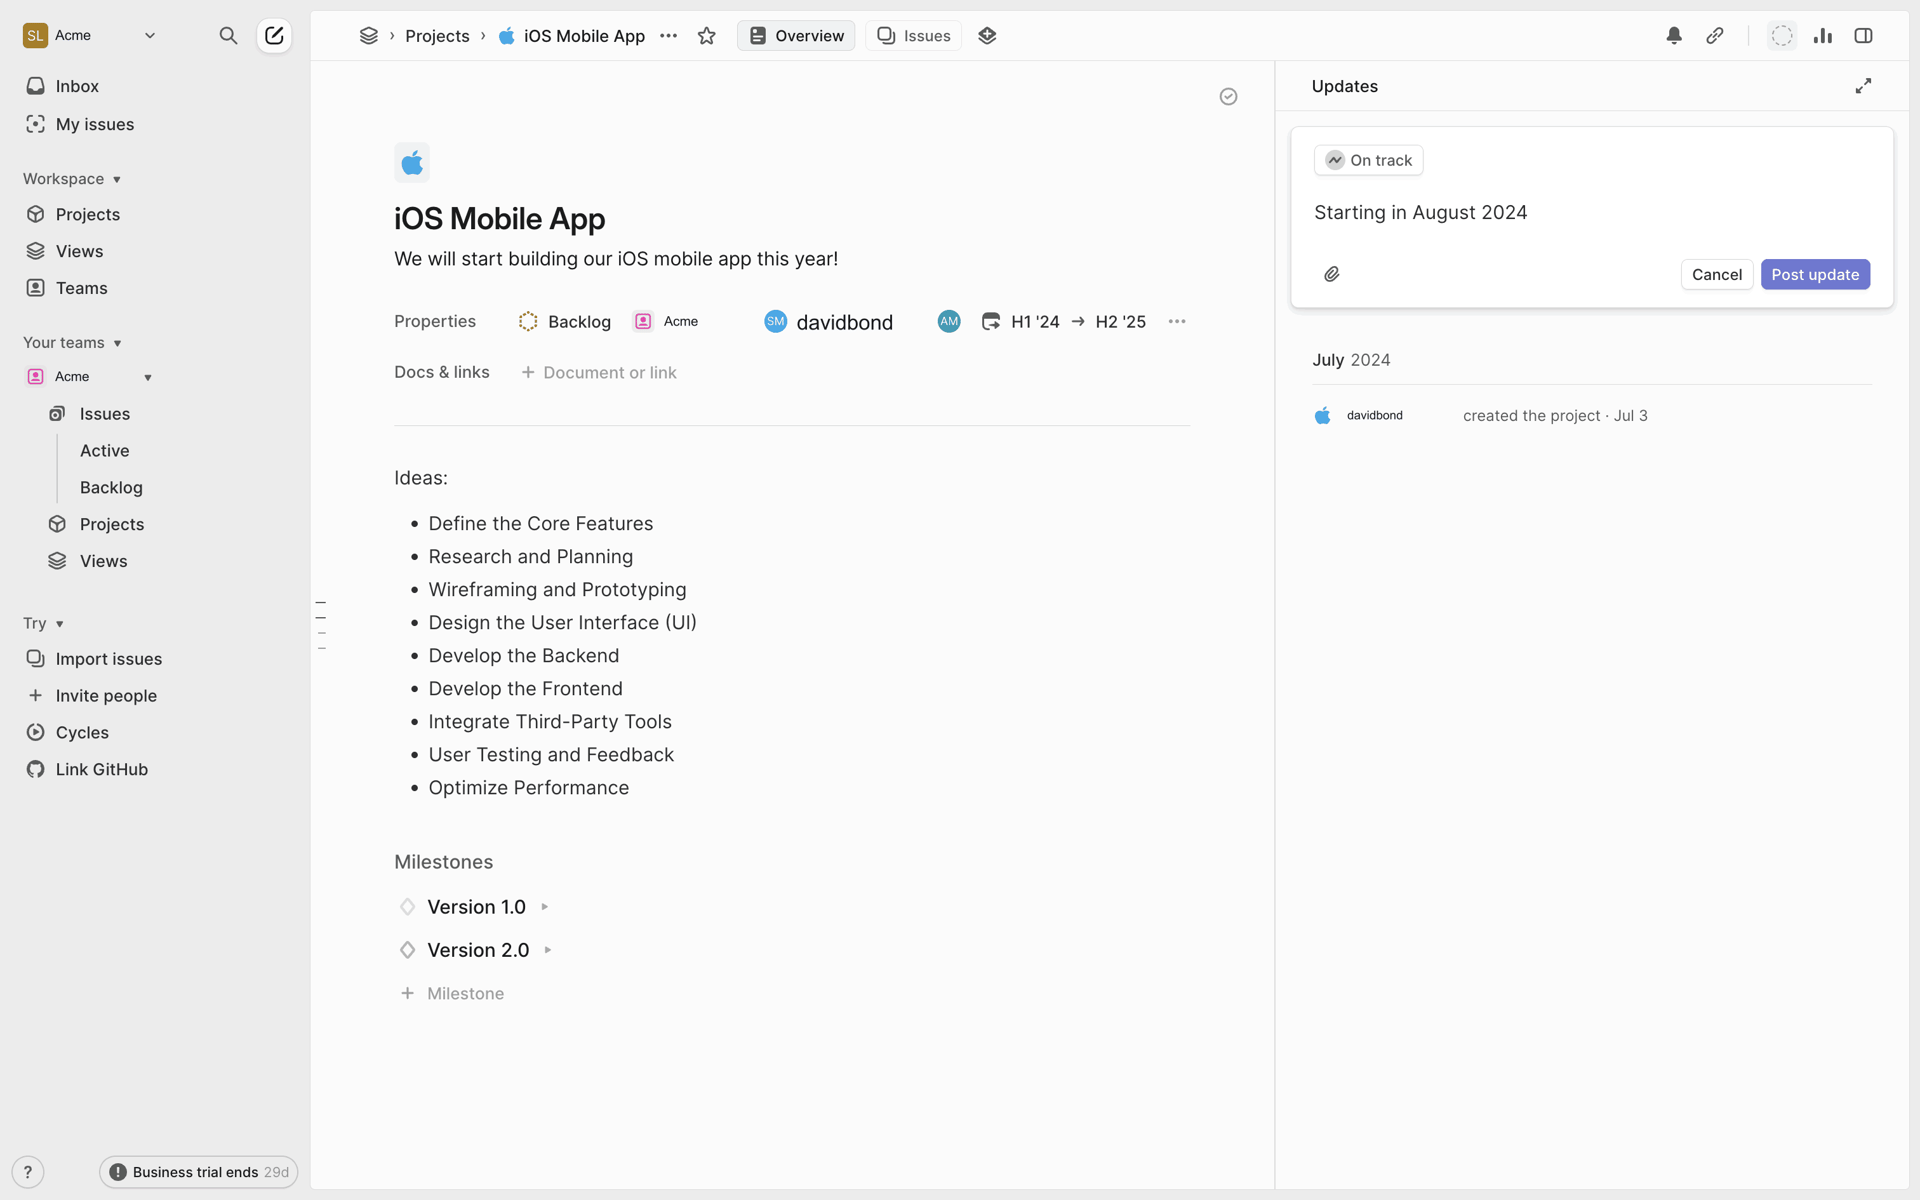Attach a file to the project update
The image size is (1920, 1200).
click(x=1332, y=274)
